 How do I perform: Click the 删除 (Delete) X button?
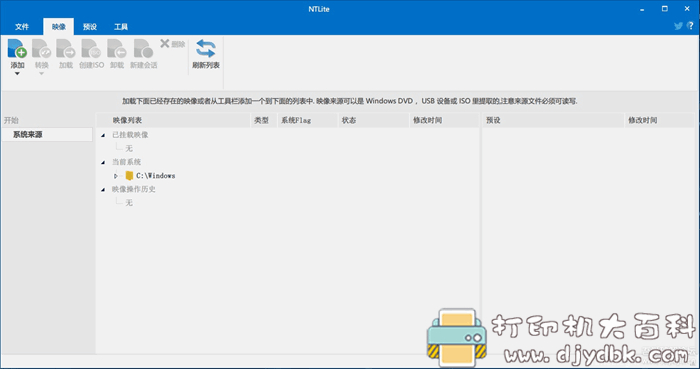click(172, 44)
